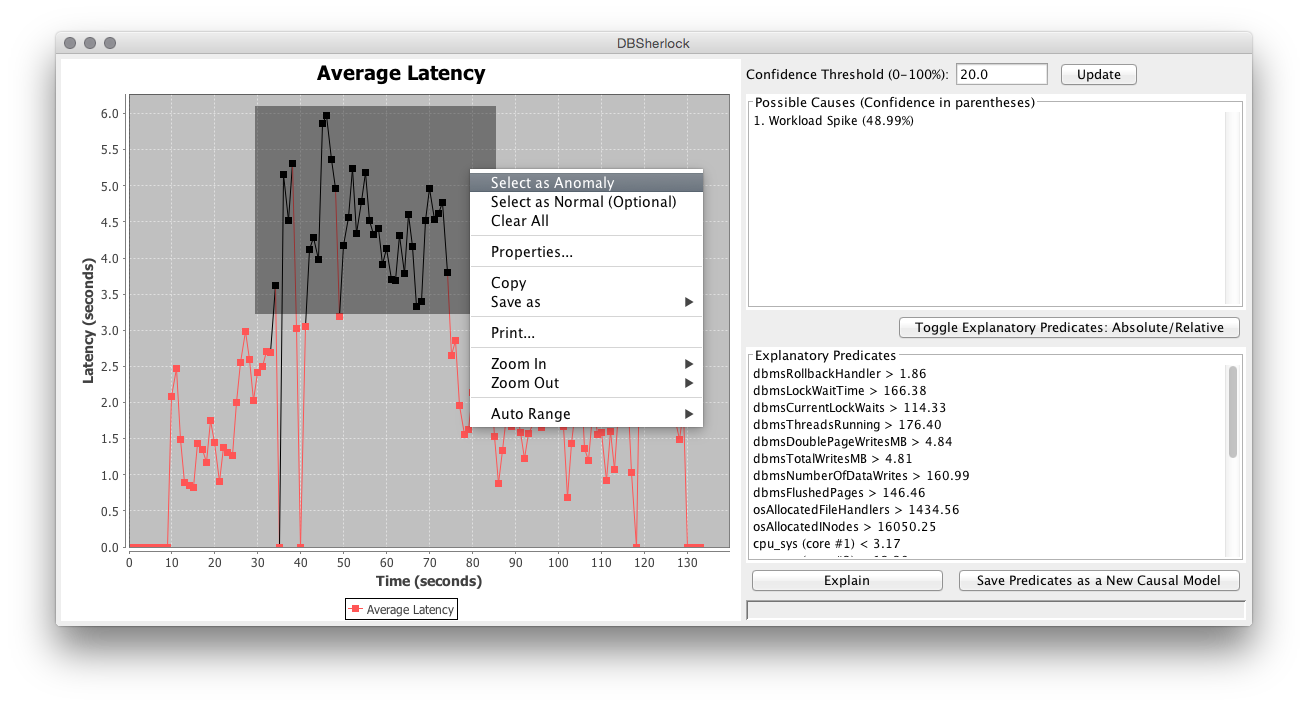The height and width of the screenshot is (706, 1308).
Task: Click the Update button
Action: [1098, 75]
